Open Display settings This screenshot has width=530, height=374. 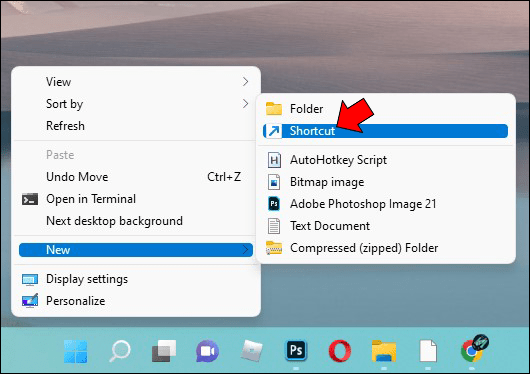tap(136, 279)
